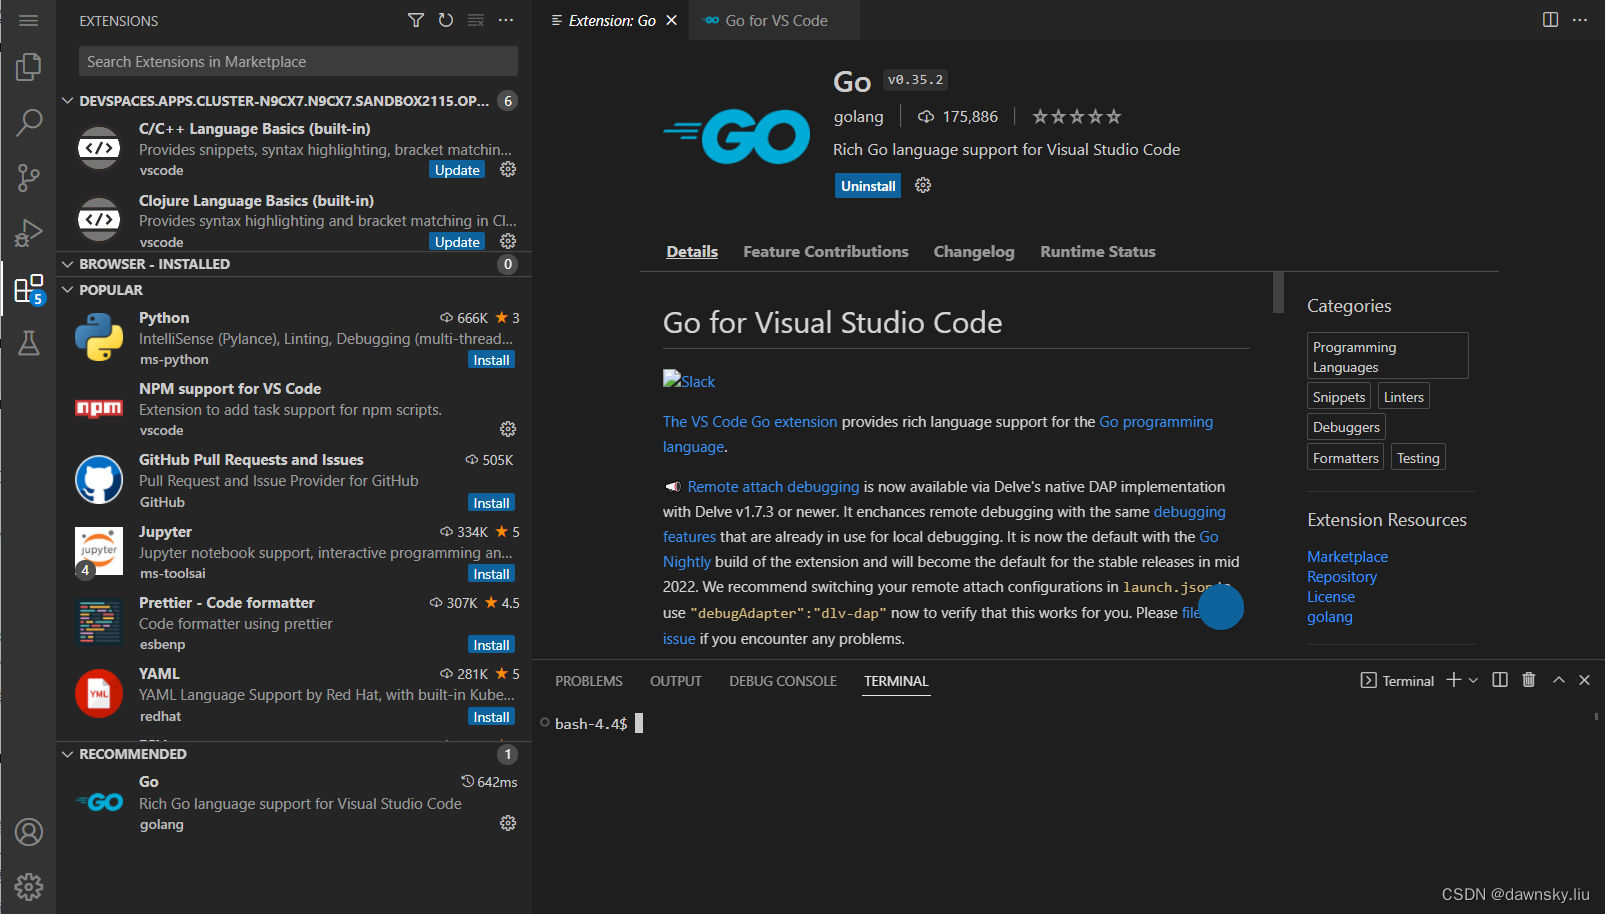Open Extensions panel more actions menu

click(506, 20)
